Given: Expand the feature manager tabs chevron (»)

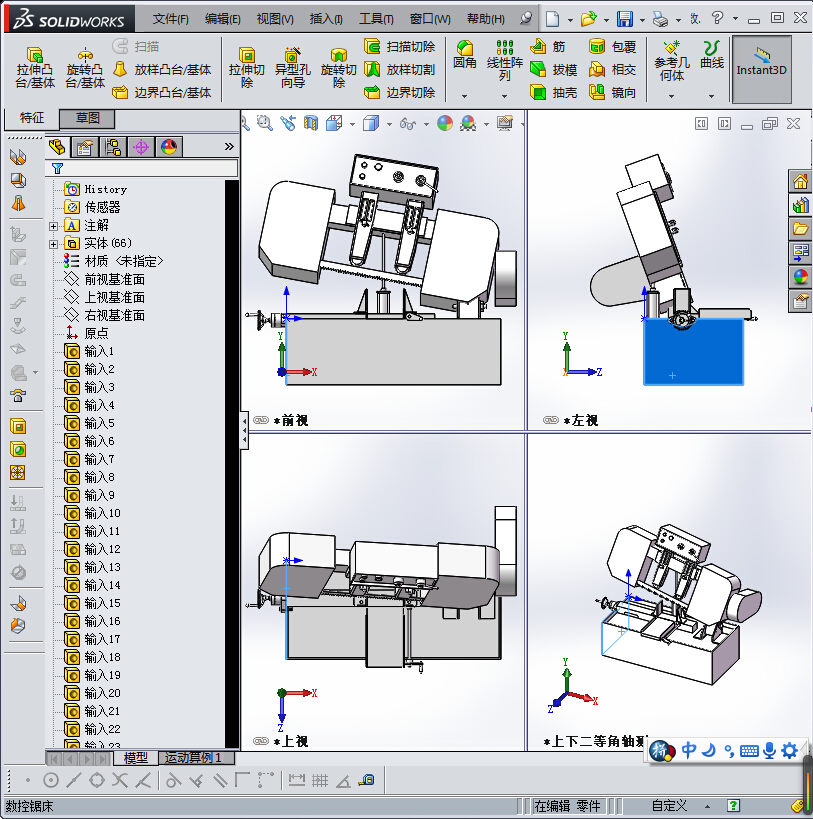Looking at the screenshot, I should click(x=229, y=146).
